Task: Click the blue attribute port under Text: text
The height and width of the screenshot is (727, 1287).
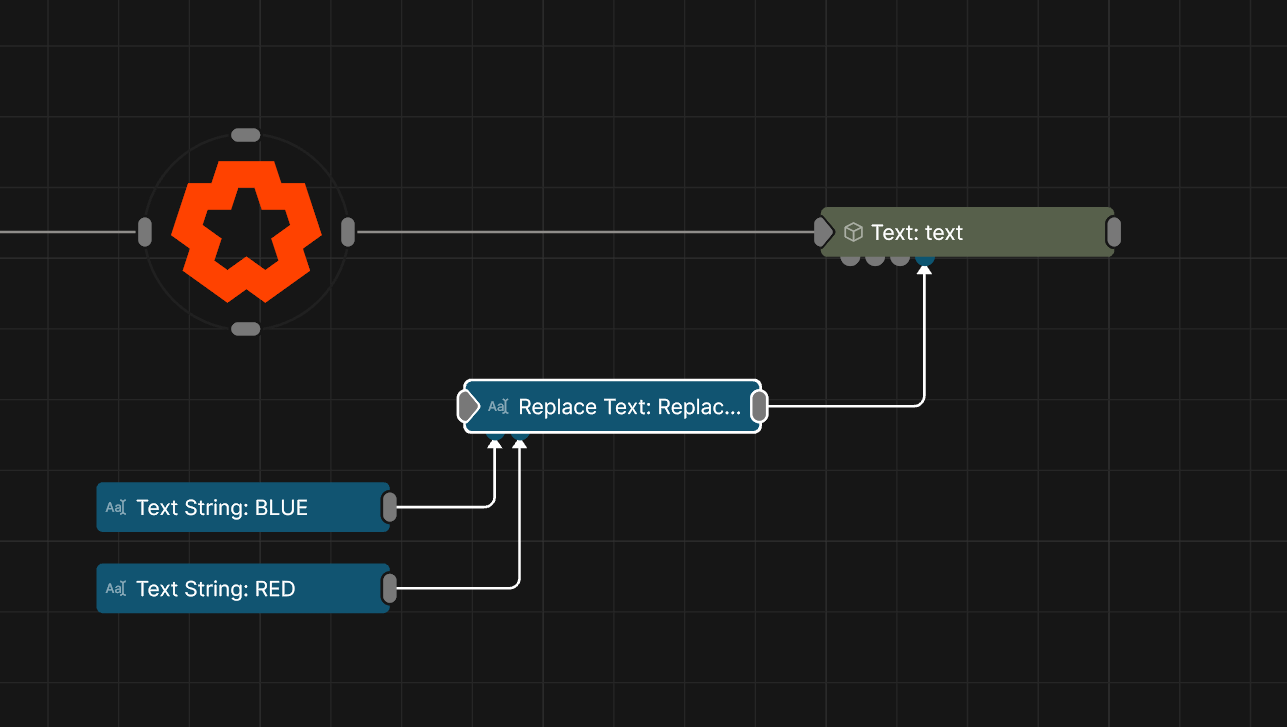Action: click(x=925, y=260)
